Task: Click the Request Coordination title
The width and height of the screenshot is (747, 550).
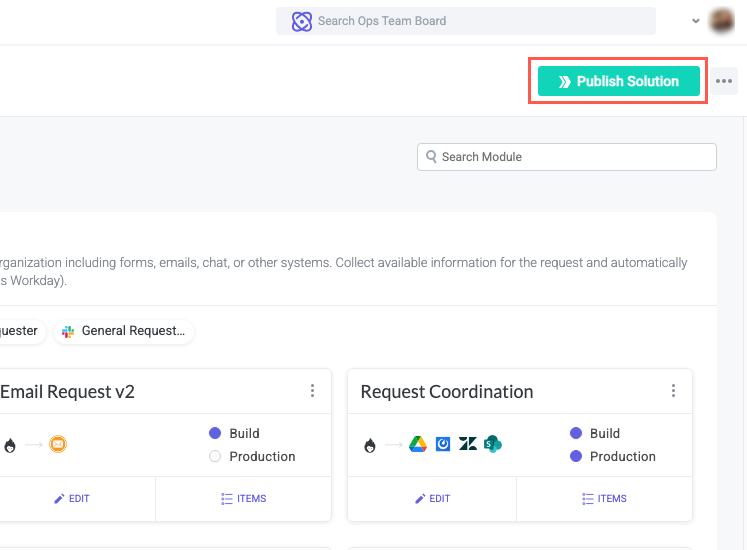Action: [x=447, y=392]
